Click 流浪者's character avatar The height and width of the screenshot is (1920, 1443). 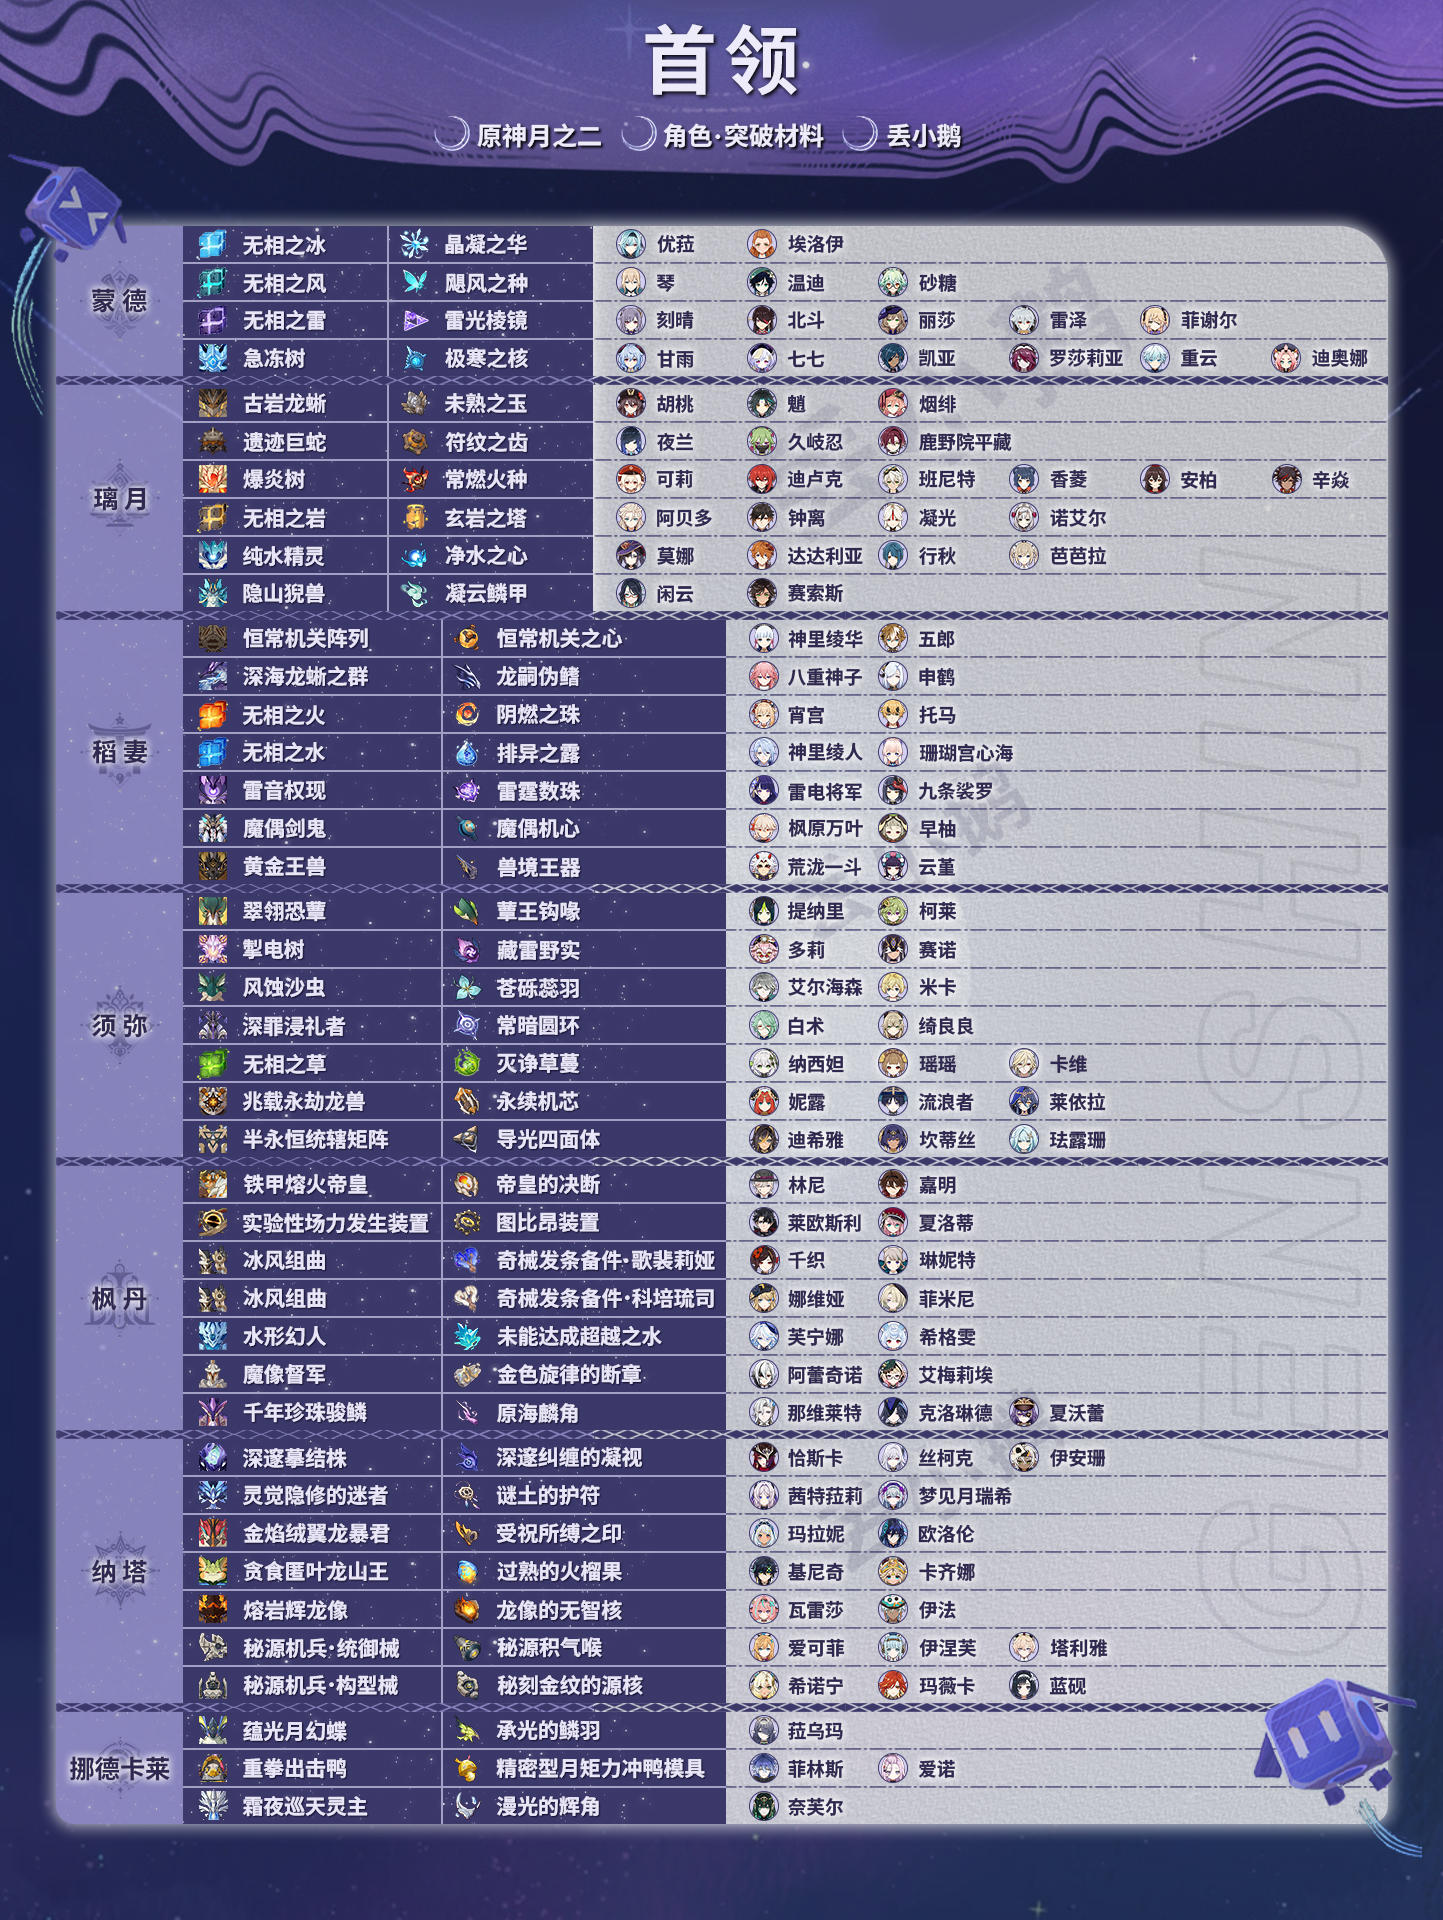(x=893, y=1102)
